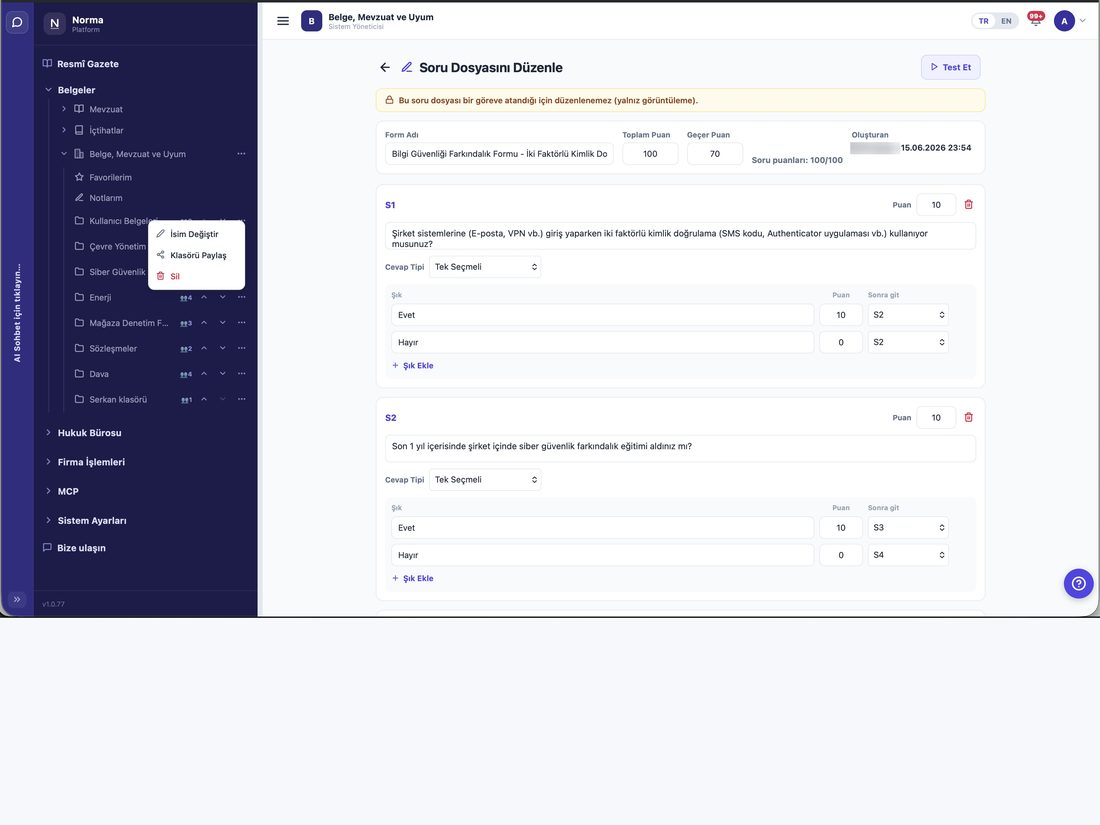1100x825 pixels.
Task: Click the Test Et button
Action: pos(951,67)
